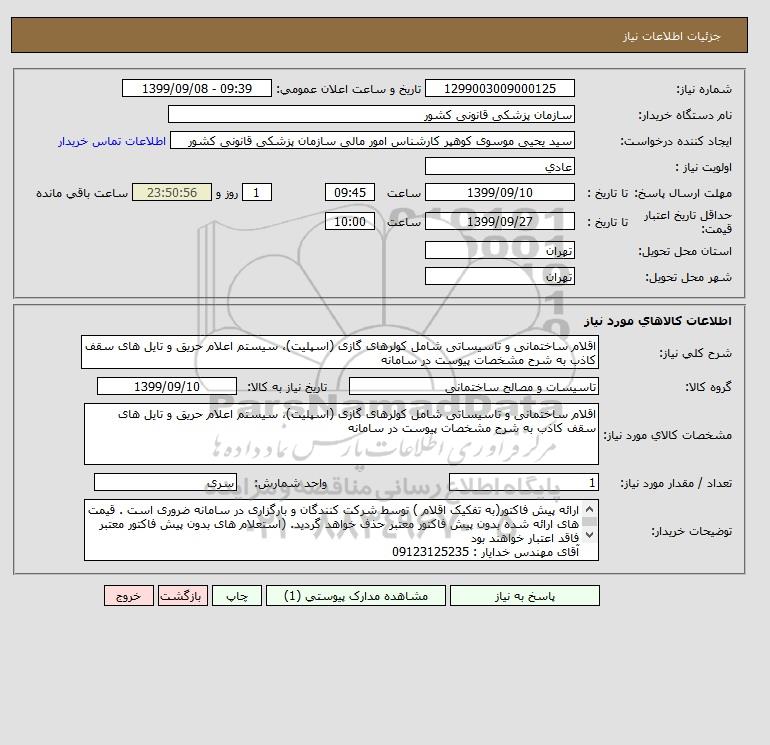Click the priority field عادي
Viewport: 770px width, 745px height.
(499, 166)
